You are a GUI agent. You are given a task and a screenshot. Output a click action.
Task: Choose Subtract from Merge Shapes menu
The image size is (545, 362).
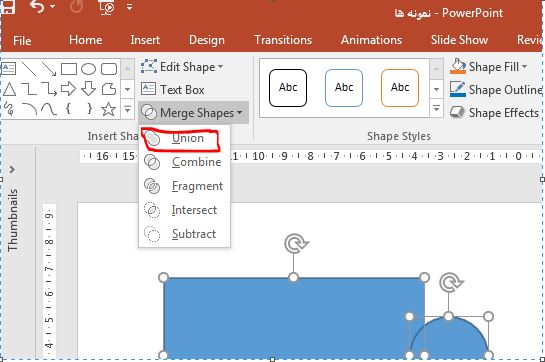[184, 234]
